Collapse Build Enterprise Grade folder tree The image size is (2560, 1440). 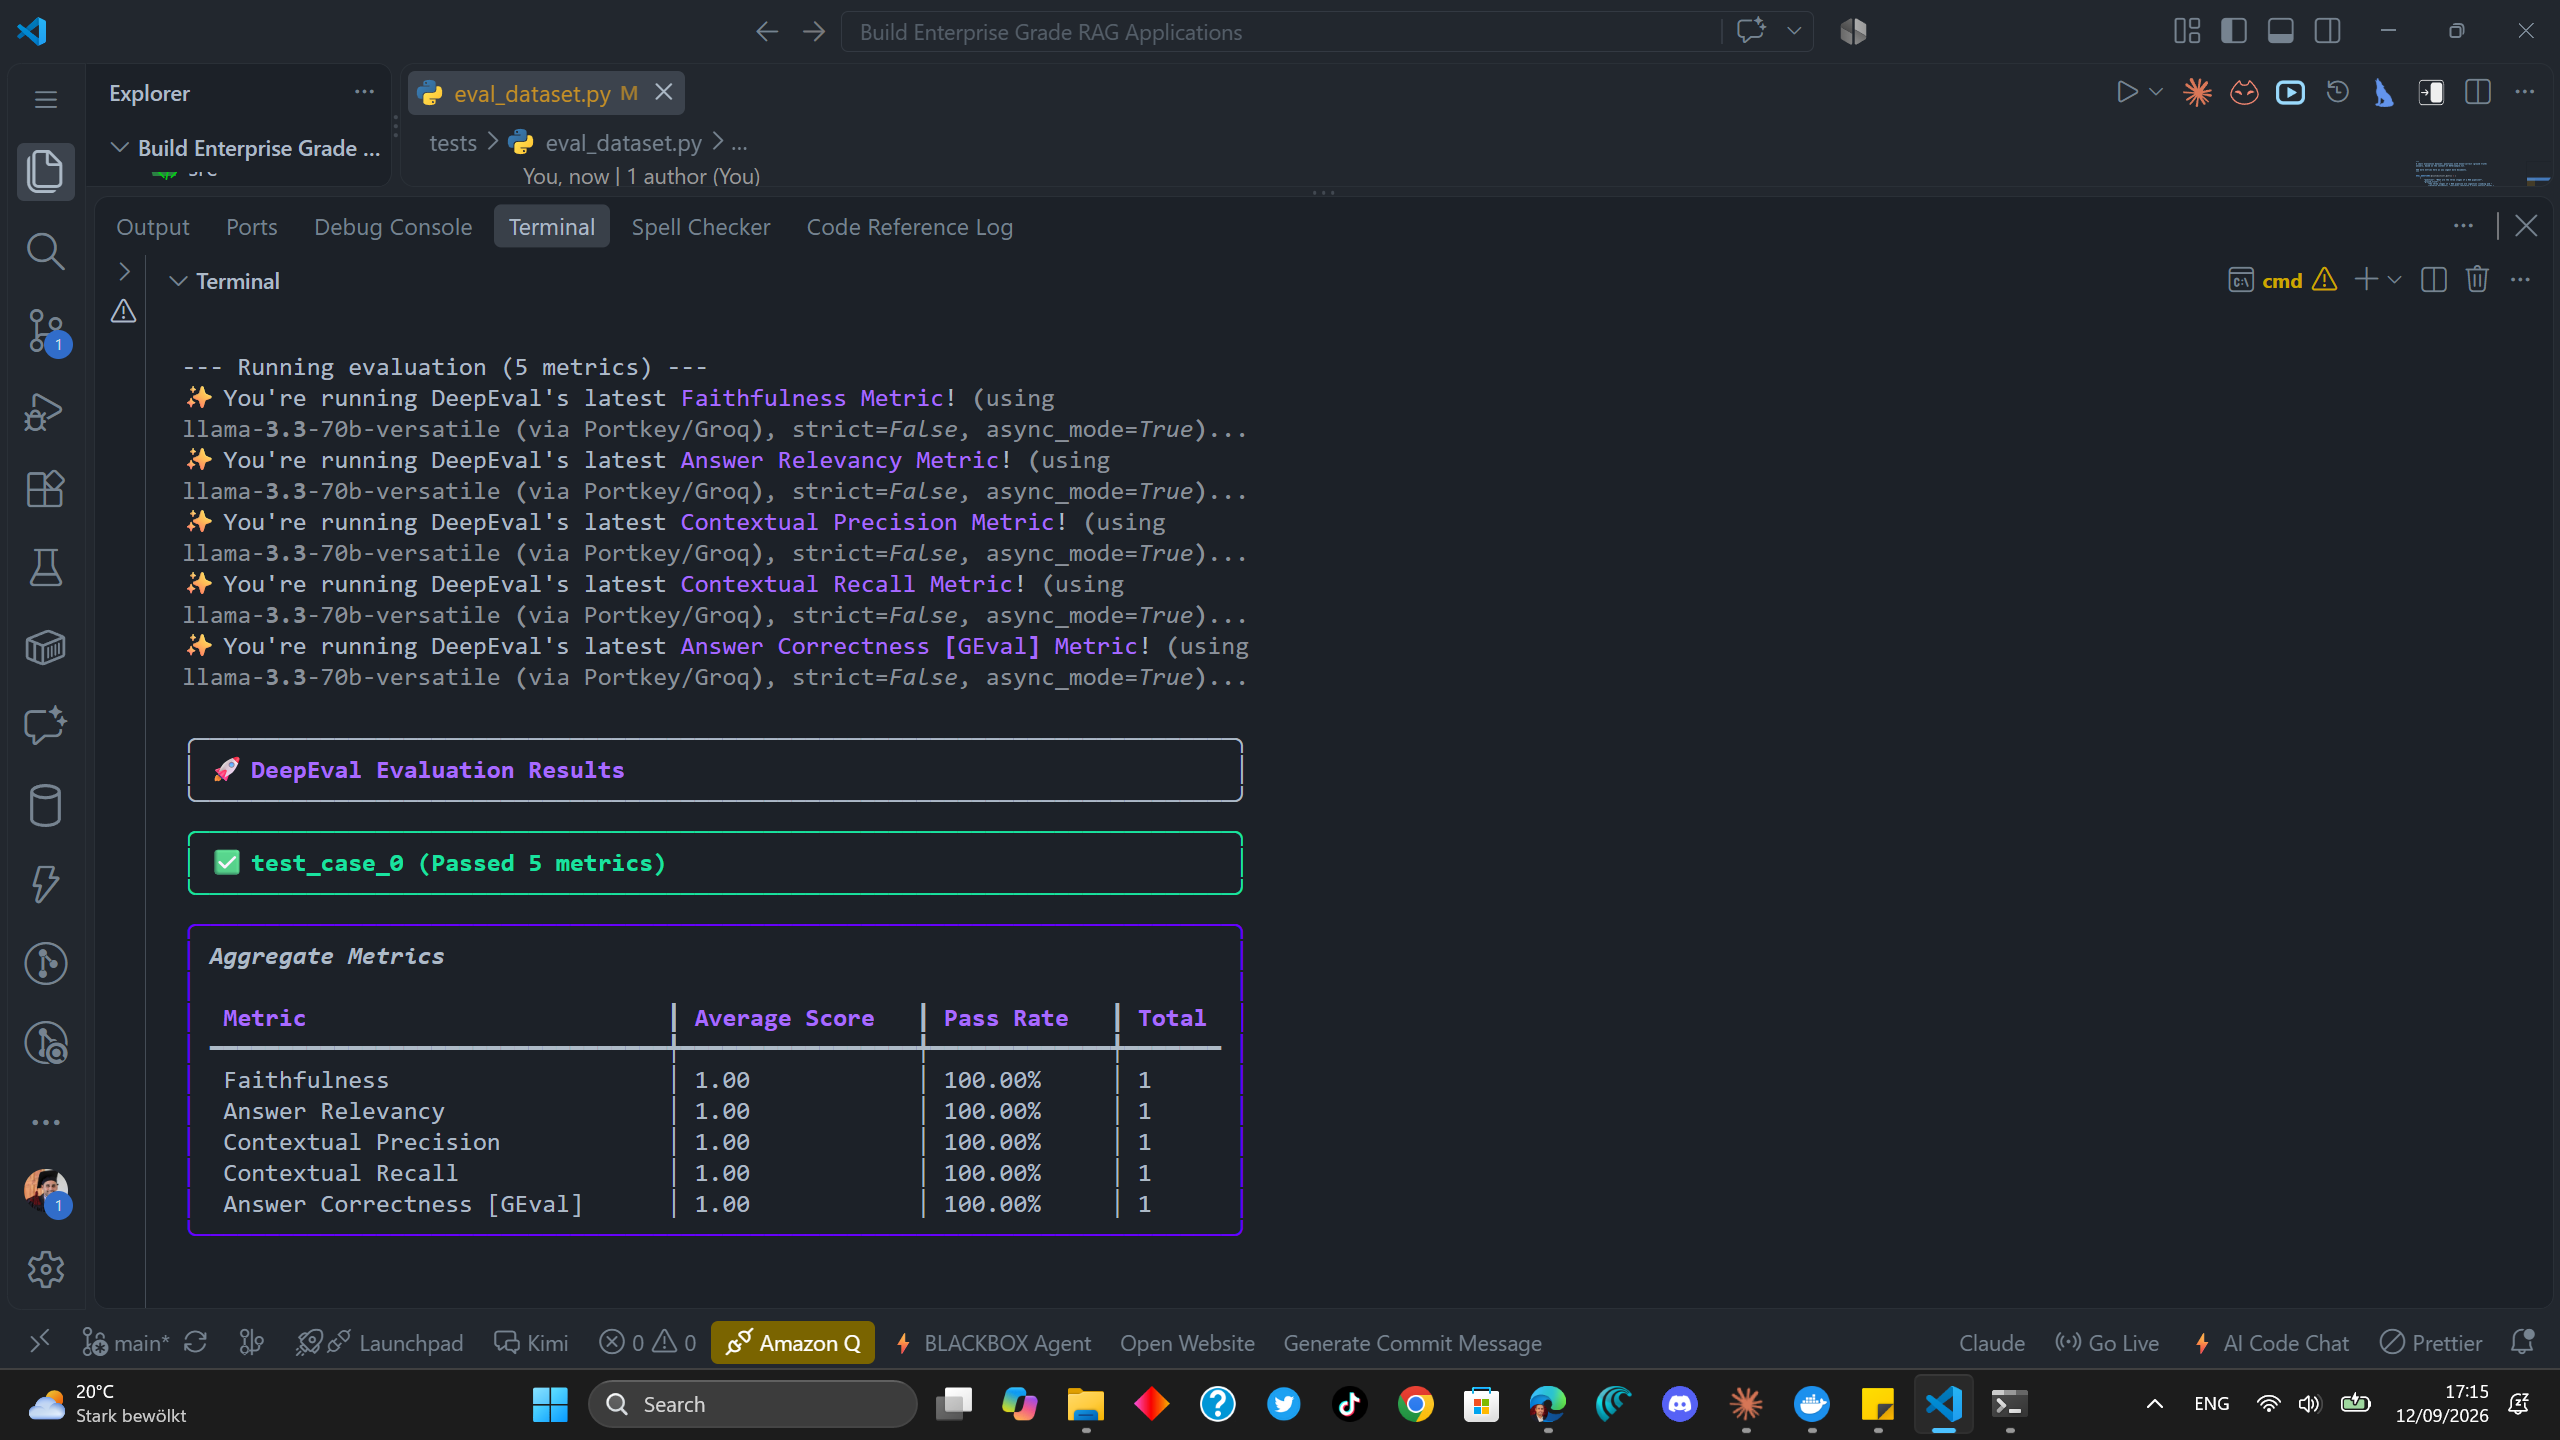click(x=120, y=148)
